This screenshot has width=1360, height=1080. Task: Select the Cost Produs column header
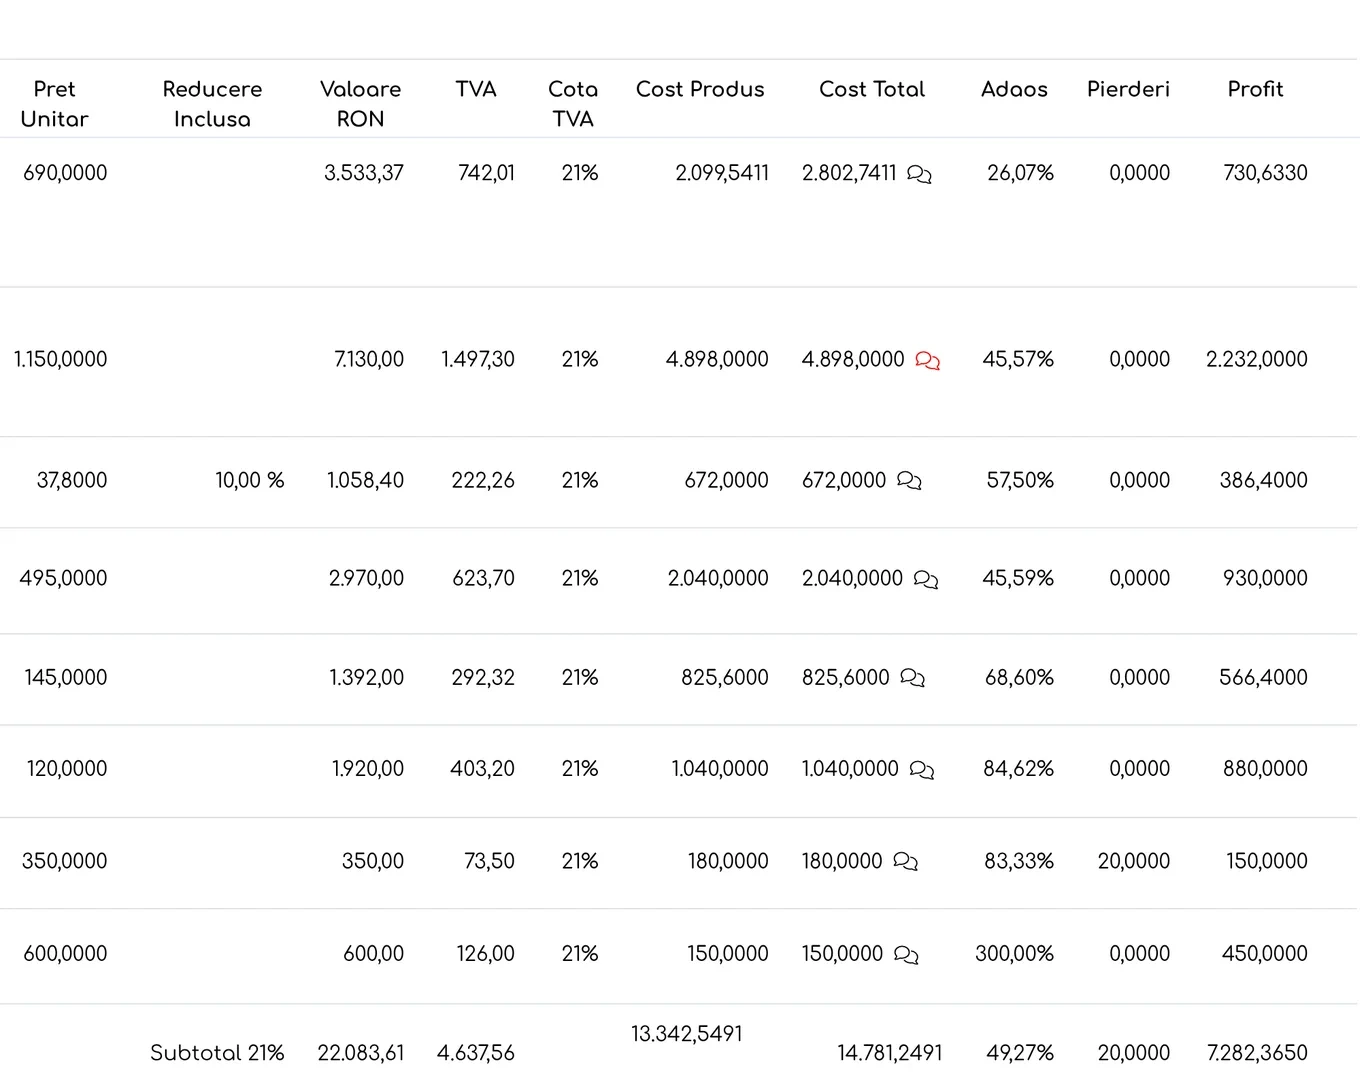(x=700, y=89)
